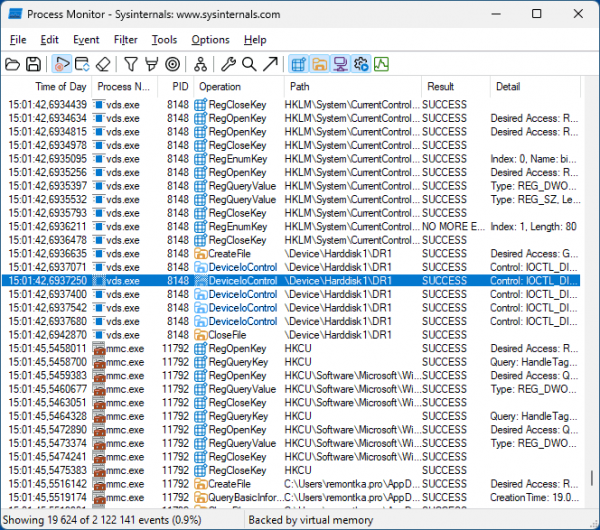Open the Help menu
This screenshot has width=600, height=530.
coord(255,40)
